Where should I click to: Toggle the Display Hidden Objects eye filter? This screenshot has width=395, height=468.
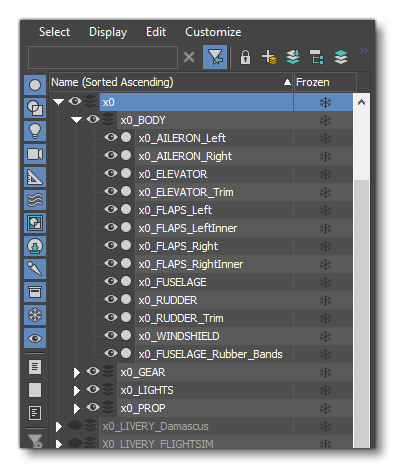click(35, 338)
